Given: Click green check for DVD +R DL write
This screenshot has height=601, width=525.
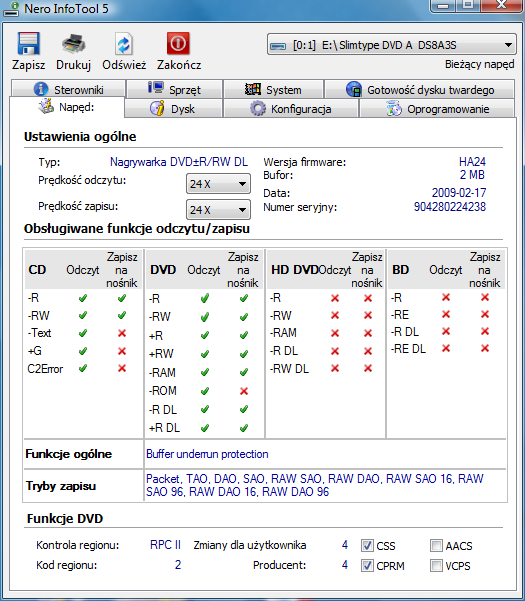Looking at the screenshot, I should 244,428.
